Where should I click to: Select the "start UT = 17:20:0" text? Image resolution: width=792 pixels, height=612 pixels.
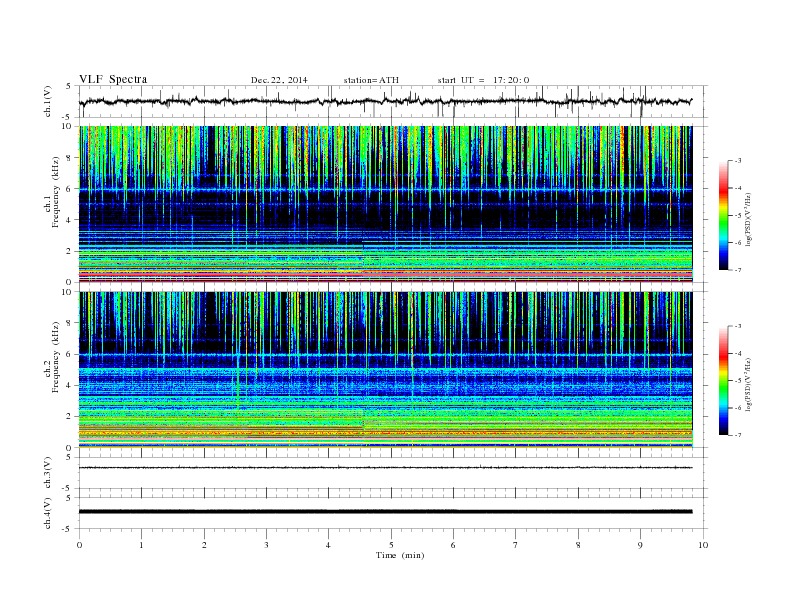coord(483,80)
